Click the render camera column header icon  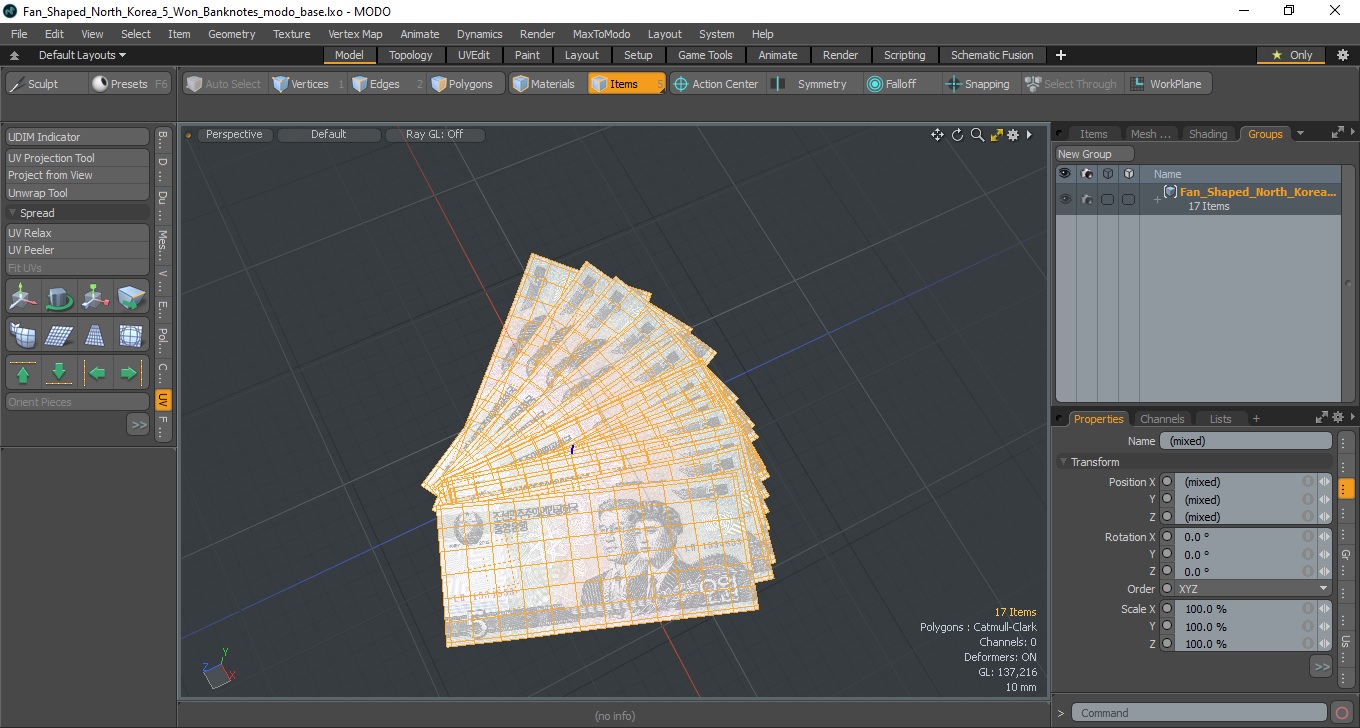1086,174
